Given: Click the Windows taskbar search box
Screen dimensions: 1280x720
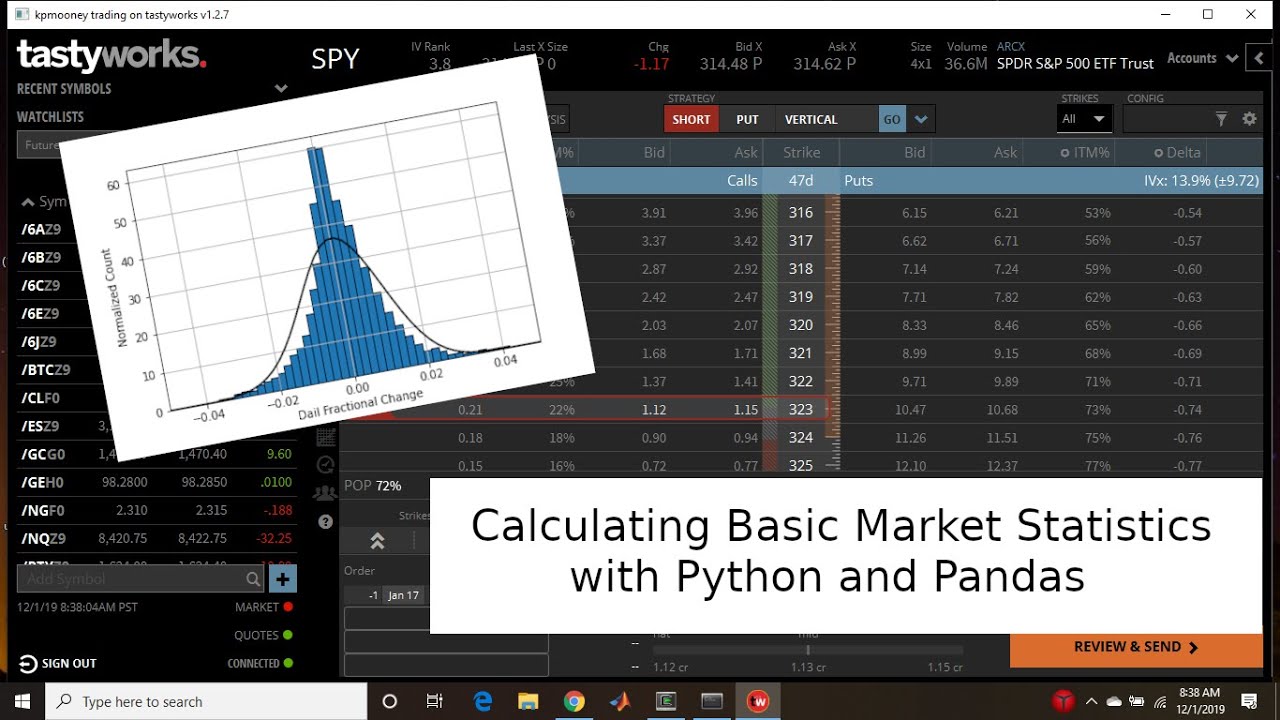Looking at the screenshot, I should [x=207, y=701].
